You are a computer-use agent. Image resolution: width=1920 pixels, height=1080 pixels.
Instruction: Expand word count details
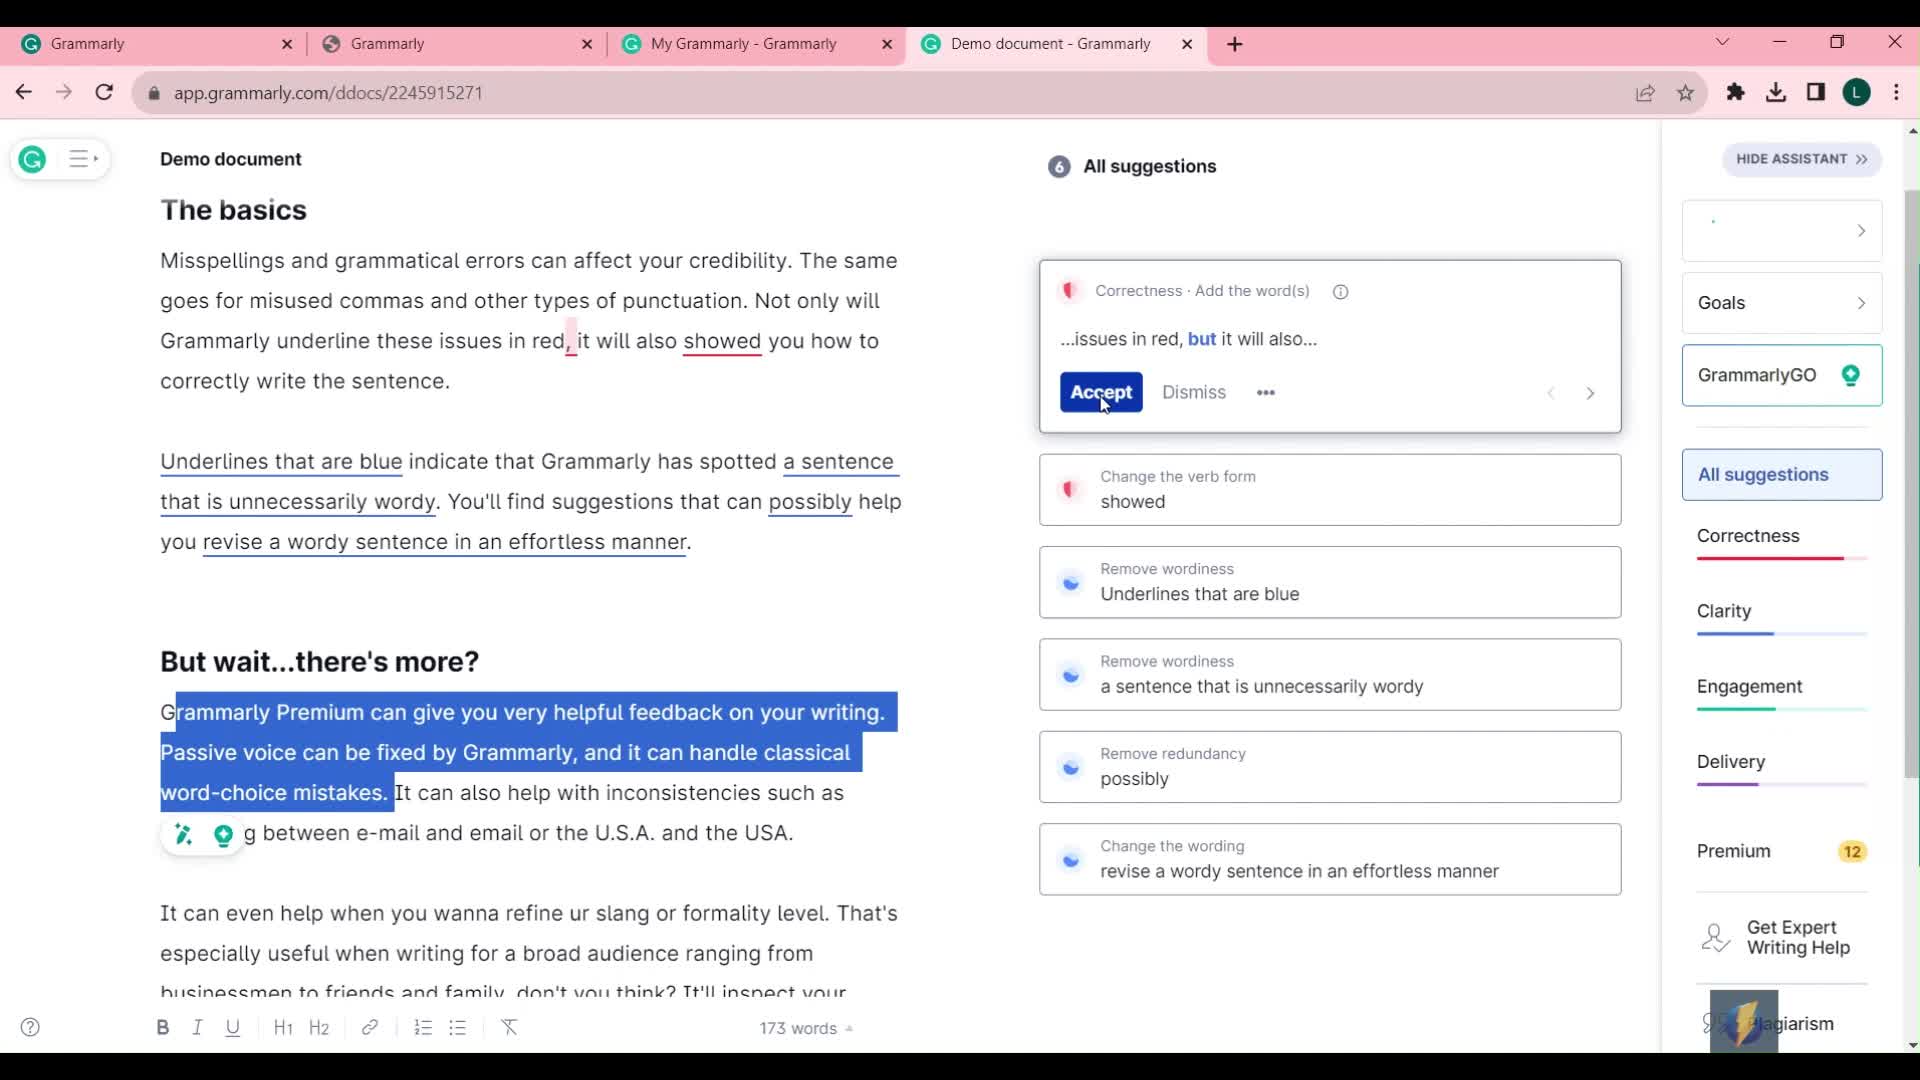[x=806, y=1028]
